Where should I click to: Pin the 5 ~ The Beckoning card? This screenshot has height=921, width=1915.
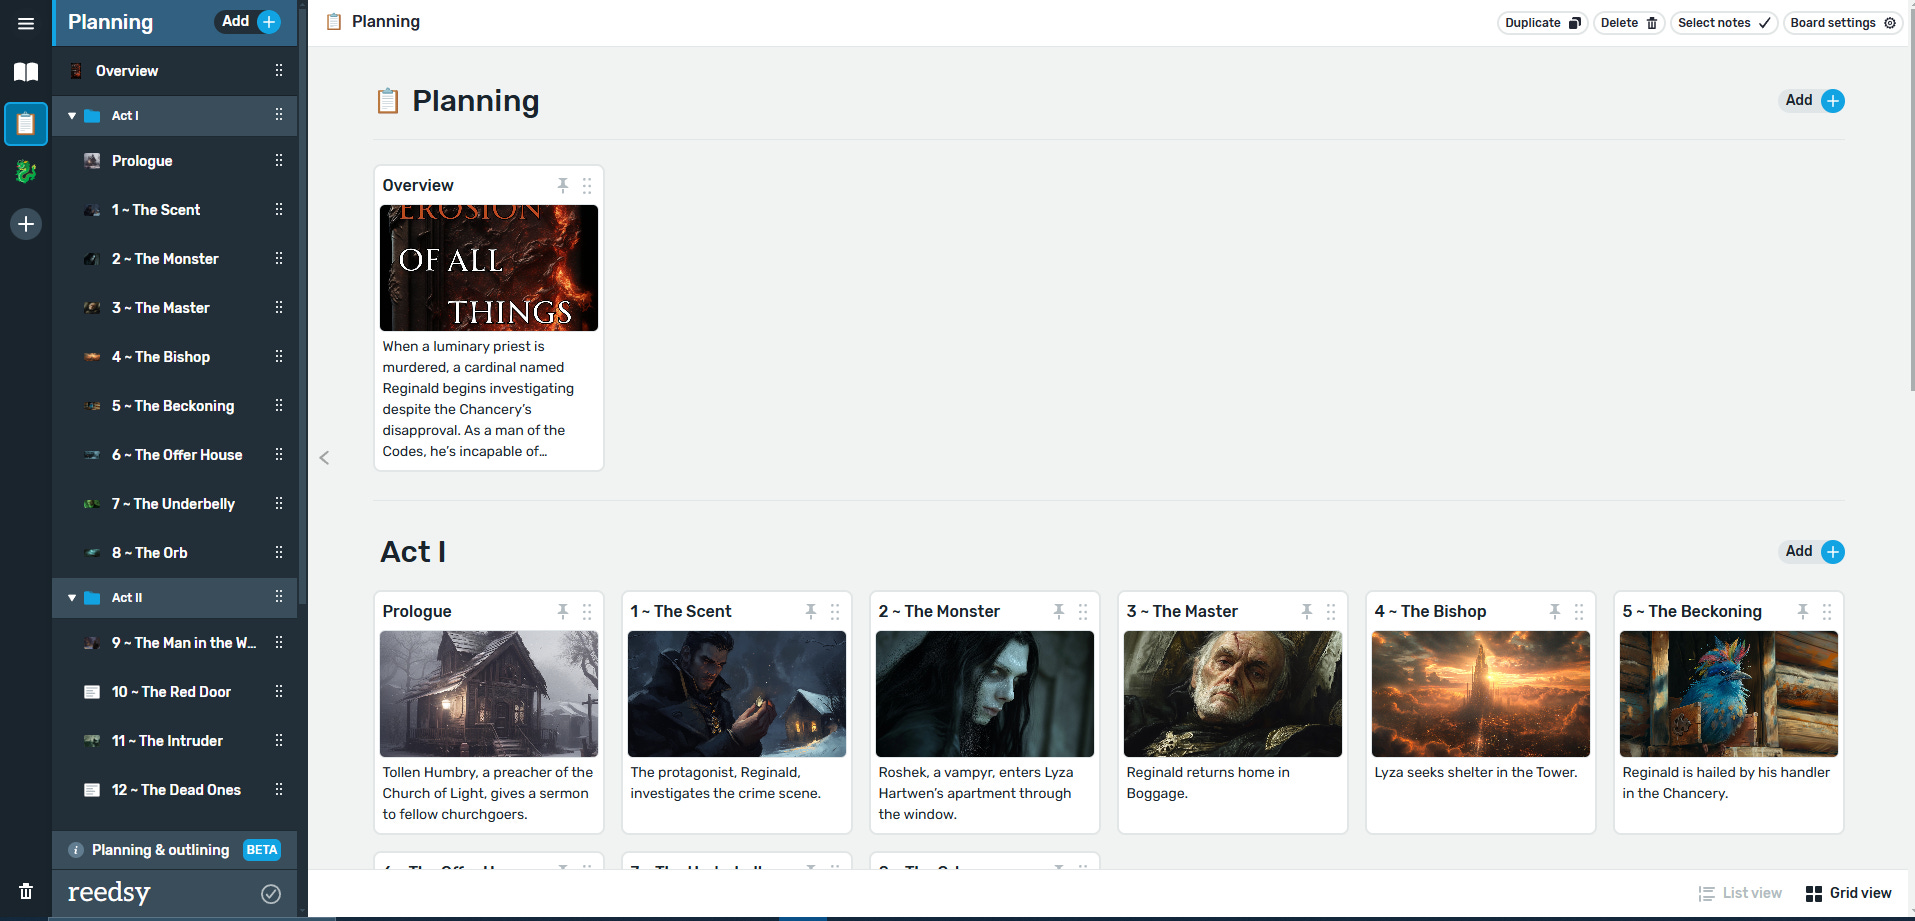(1803, 611)
